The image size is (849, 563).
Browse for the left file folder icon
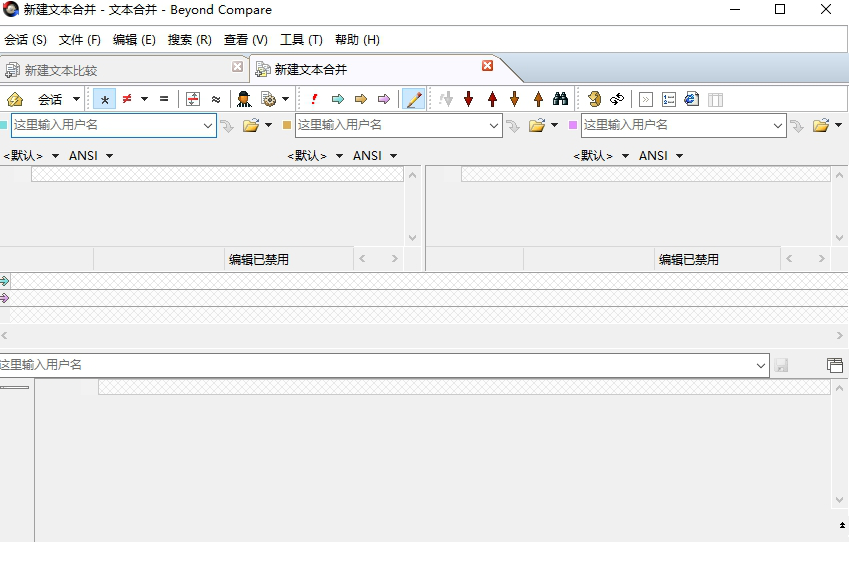(x=251, y=126)
